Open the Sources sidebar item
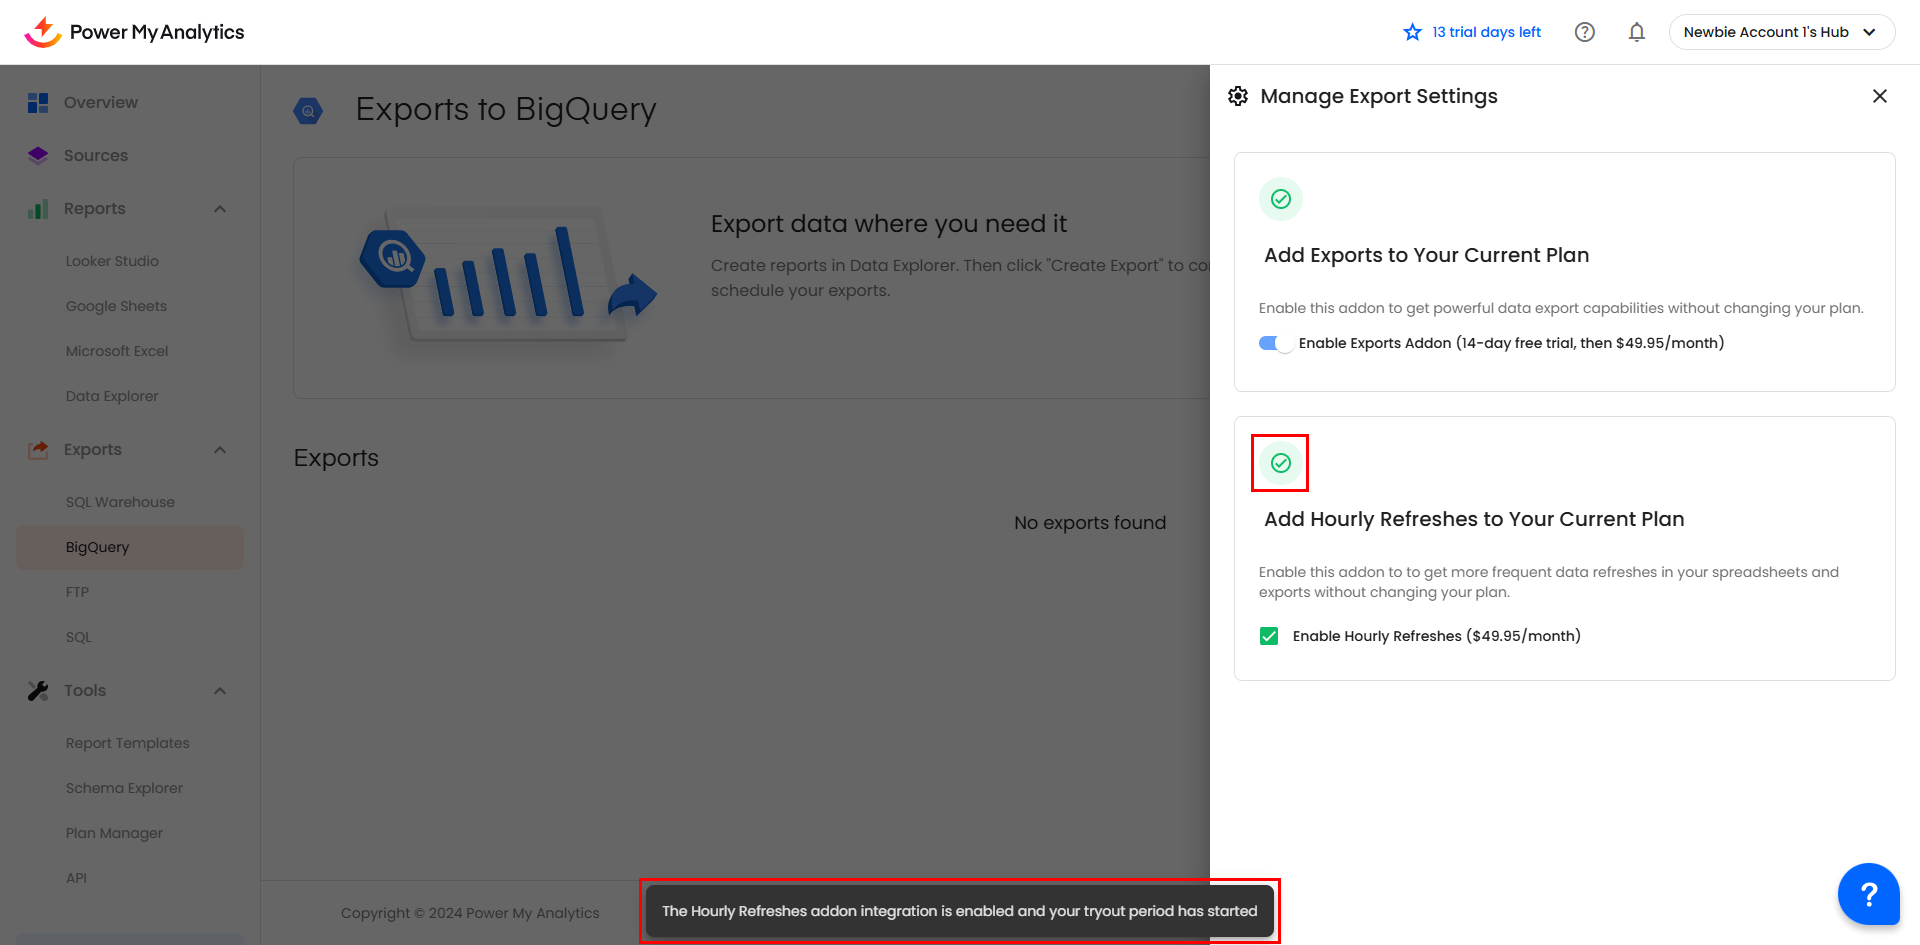The height and width of the screenshot is (945, 1920). point(95,156)
